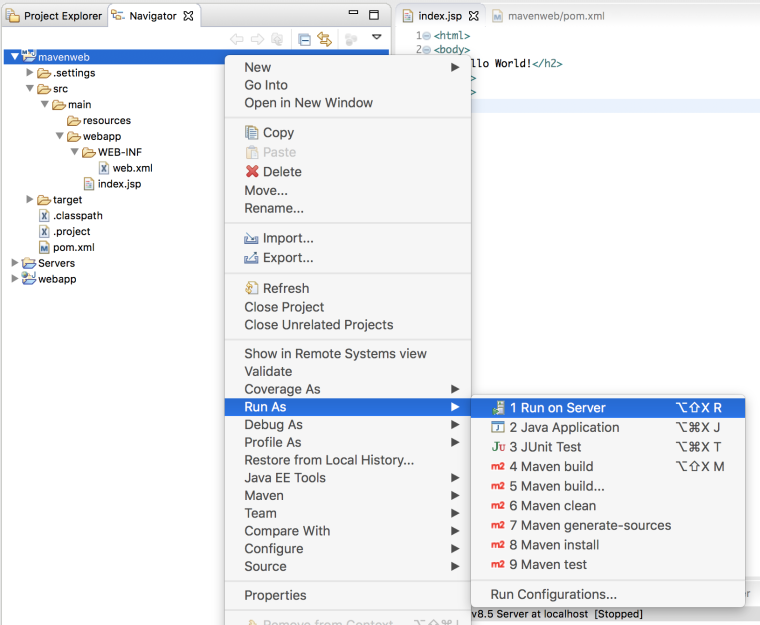760x625 pixels.
Task: Choose Close Project
Action: 348,307
